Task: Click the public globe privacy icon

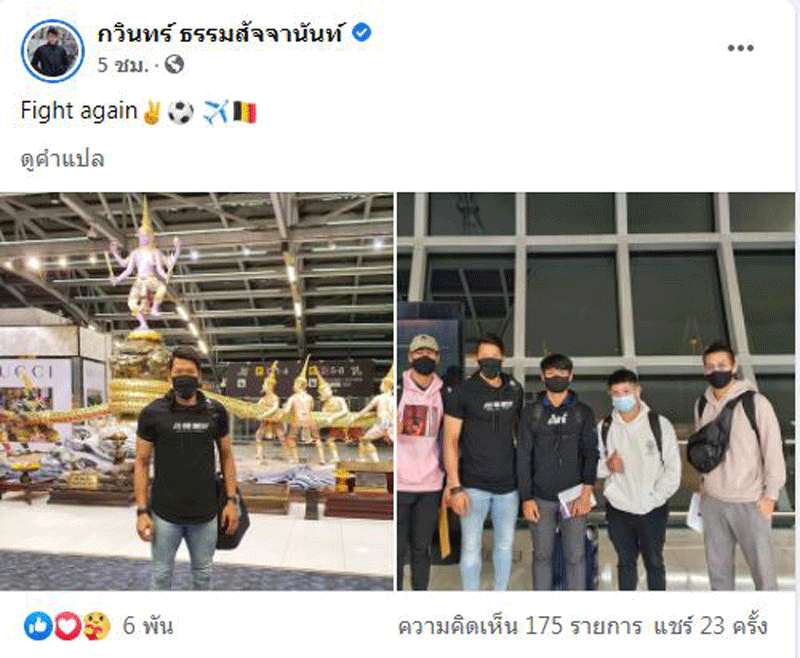Action: click(174, 65)
